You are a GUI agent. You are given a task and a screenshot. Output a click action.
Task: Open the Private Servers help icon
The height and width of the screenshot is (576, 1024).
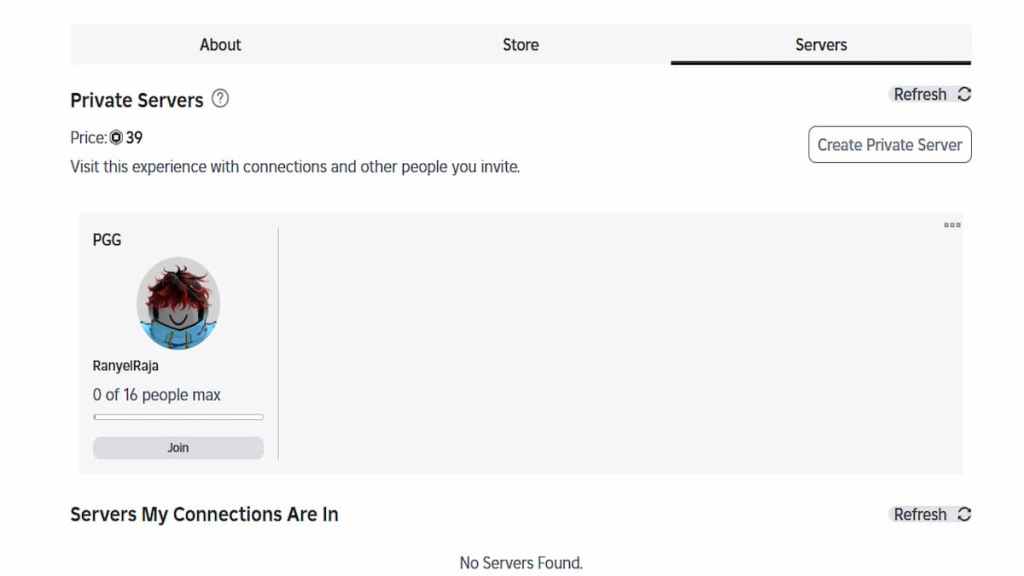(221, 99)
